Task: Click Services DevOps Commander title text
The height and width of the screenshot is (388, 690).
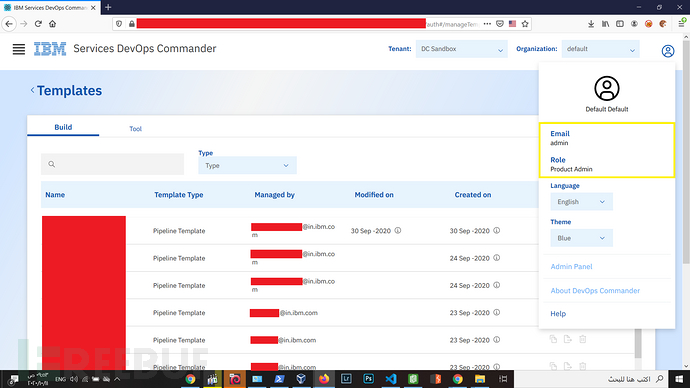Action: point(144,48)
